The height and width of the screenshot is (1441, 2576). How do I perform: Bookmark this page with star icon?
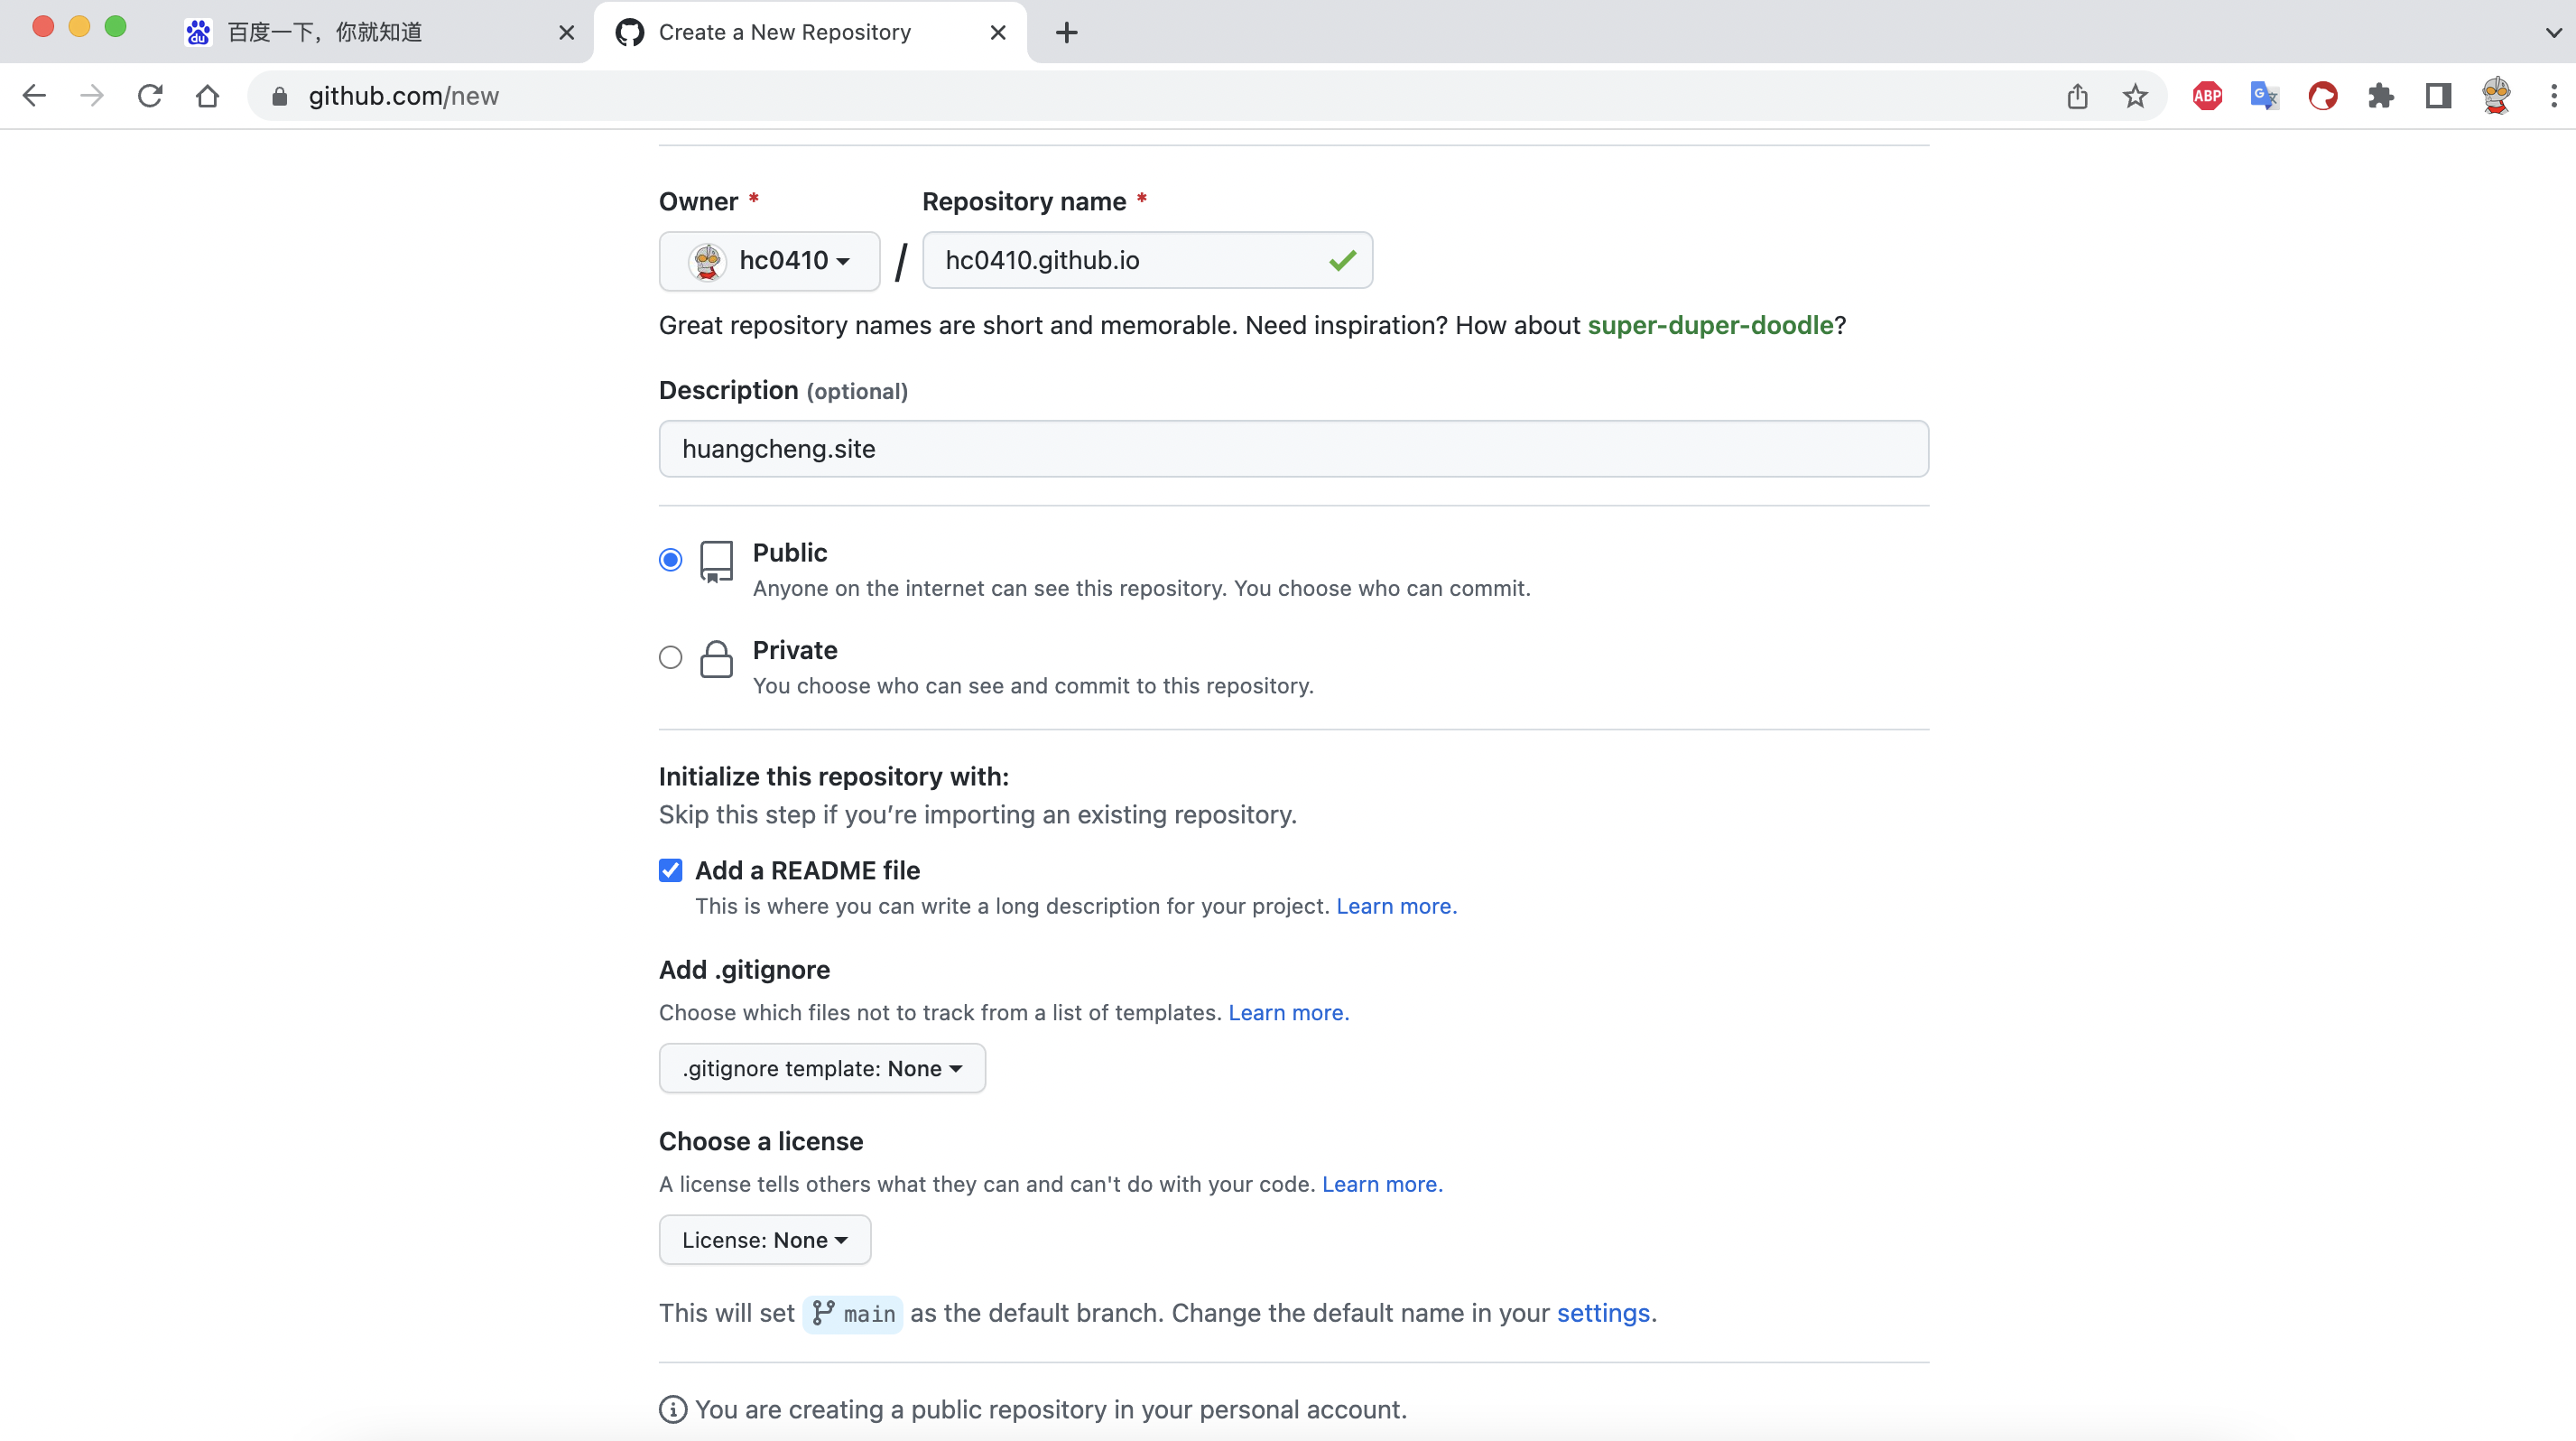(x=2135, y=96)
